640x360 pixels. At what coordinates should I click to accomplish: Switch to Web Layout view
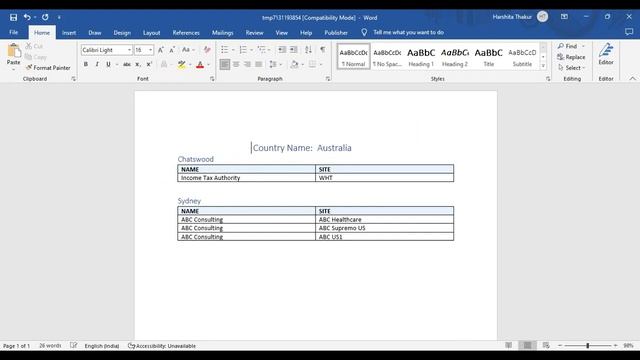pos(546,345)
